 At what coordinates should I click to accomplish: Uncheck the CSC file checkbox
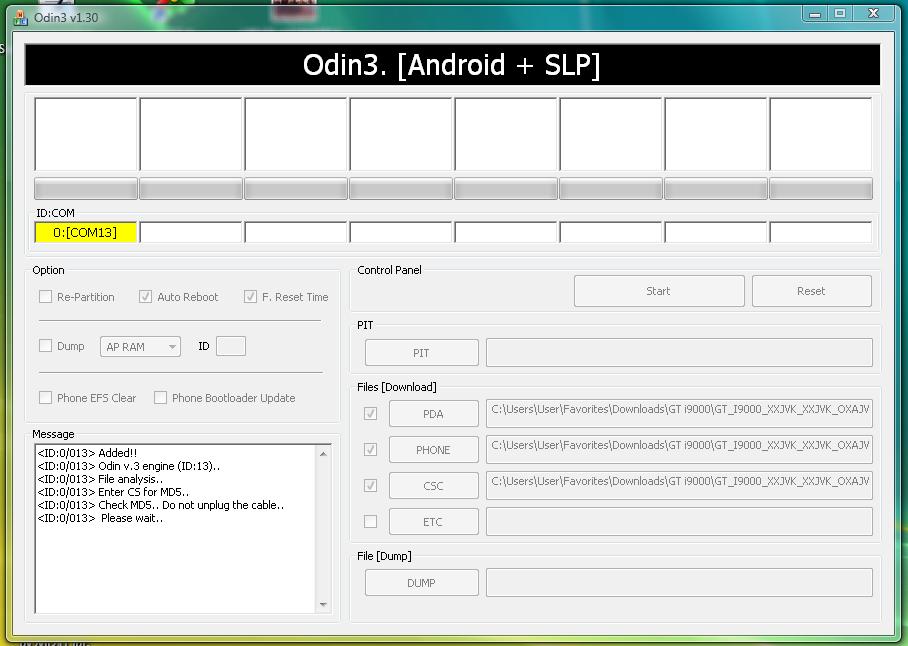(370, 485)
